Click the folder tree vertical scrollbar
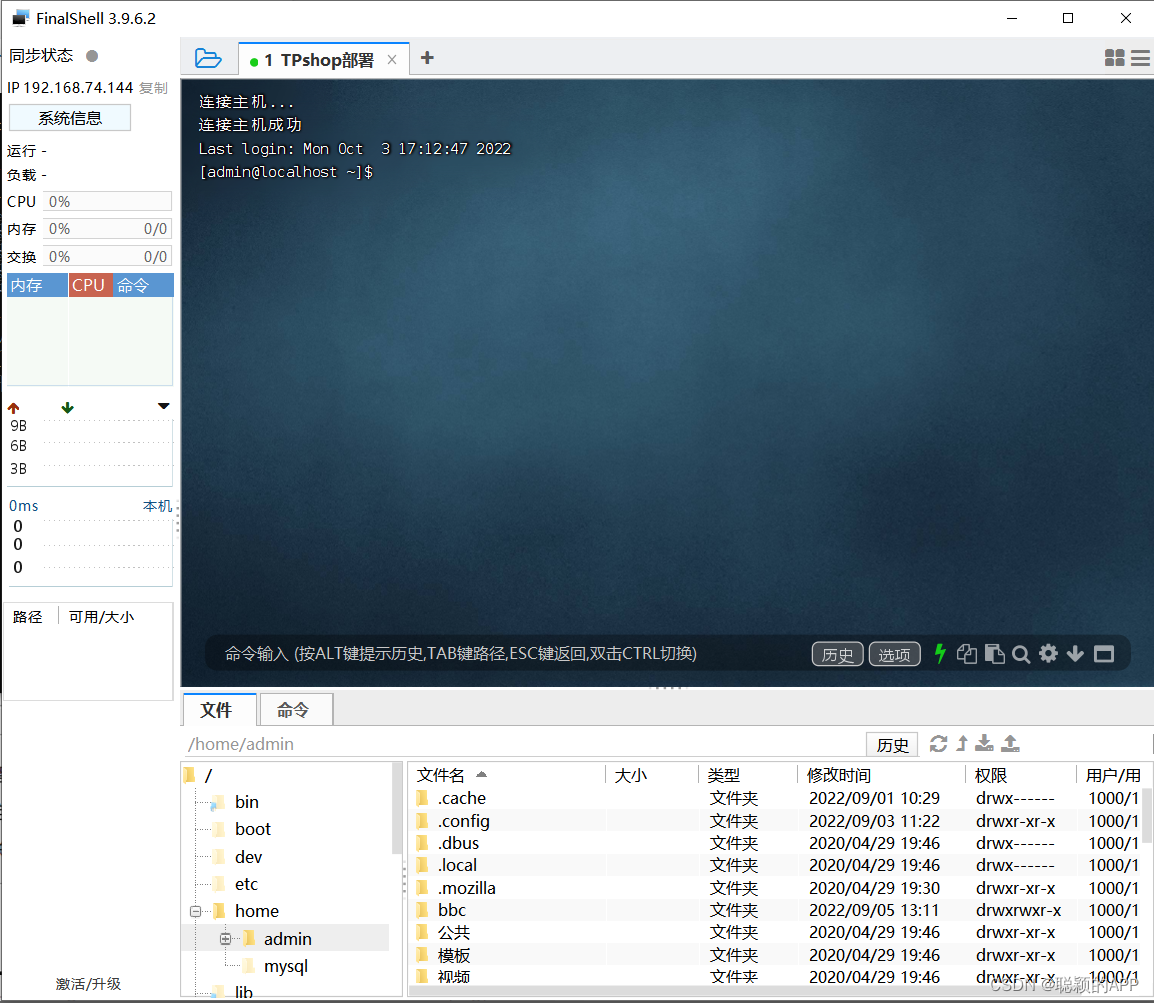The width and height of the screenshot is (1154, 1003). (397, 809)
